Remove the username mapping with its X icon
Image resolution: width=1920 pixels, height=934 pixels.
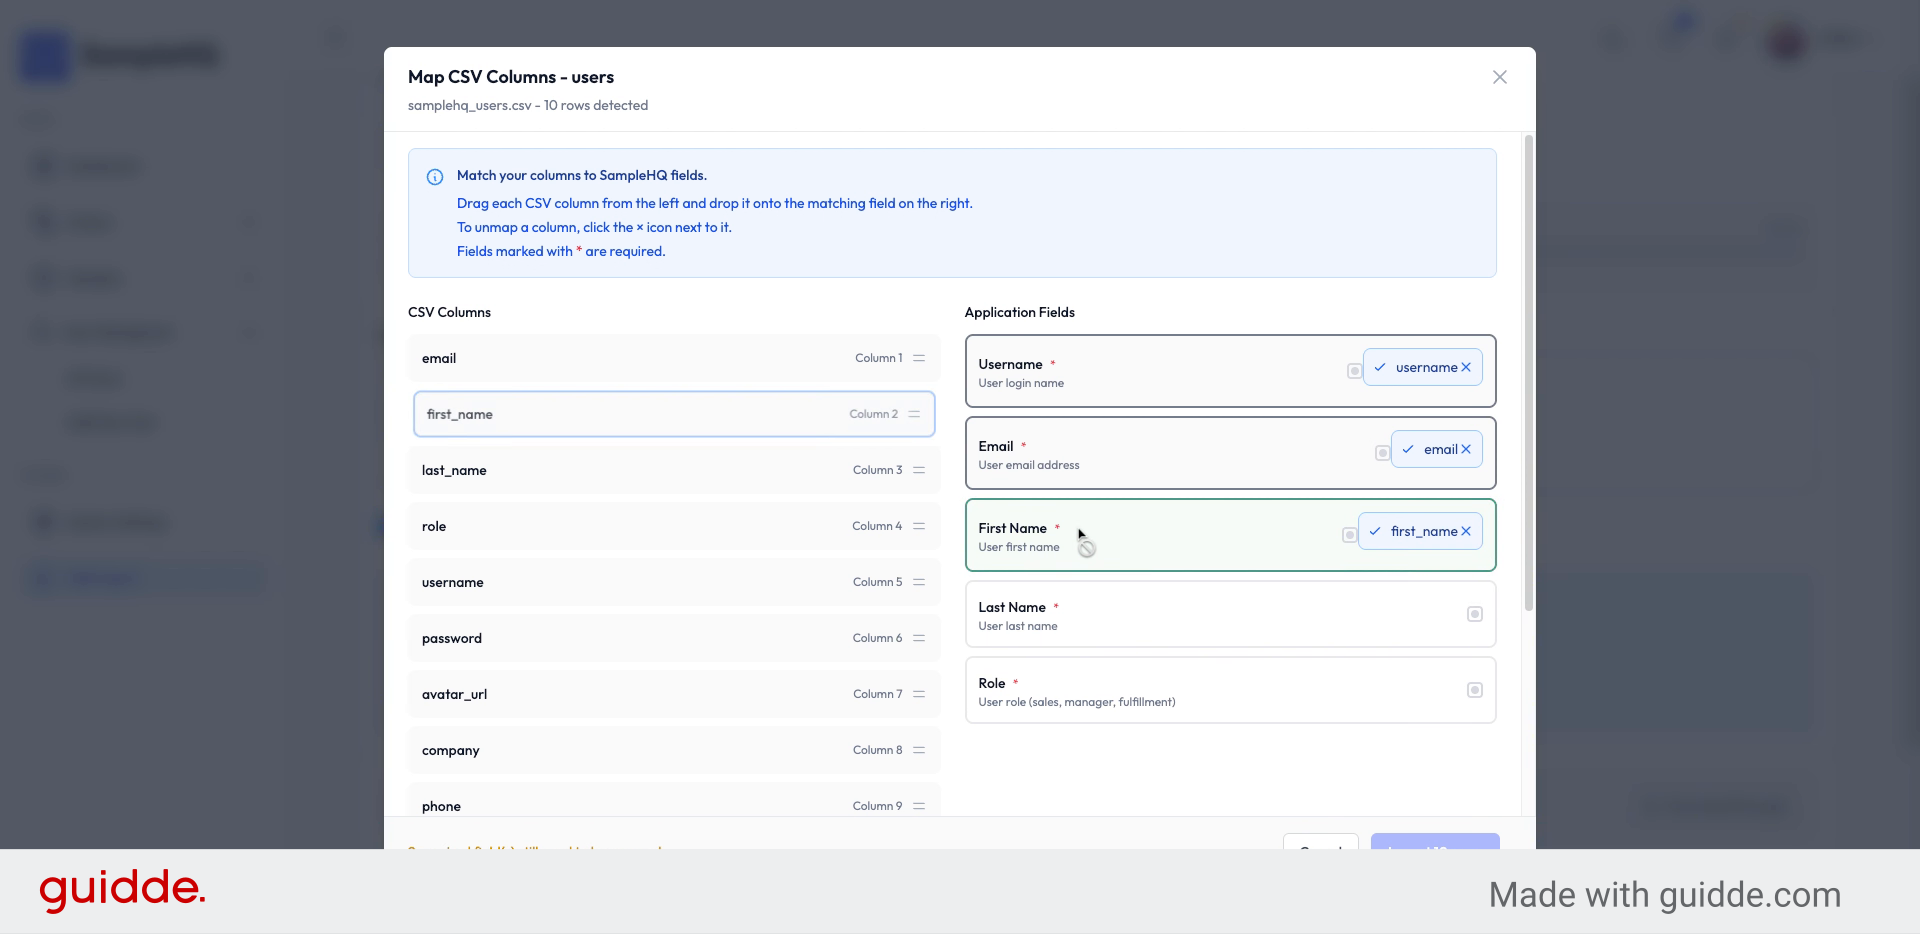(x=1466, y=368)
